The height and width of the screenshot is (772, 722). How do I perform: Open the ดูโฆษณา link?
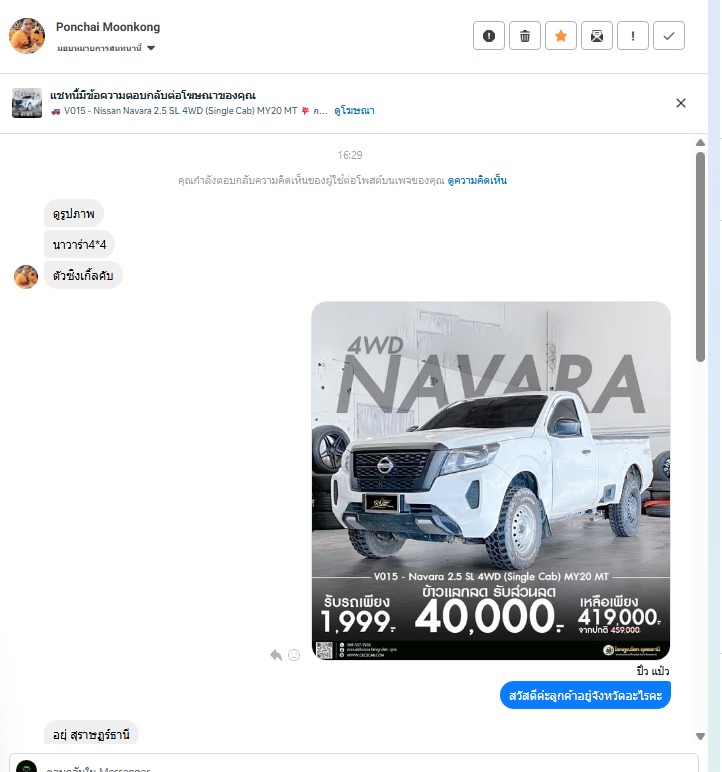pyautogui.click(x=354, y=111)
